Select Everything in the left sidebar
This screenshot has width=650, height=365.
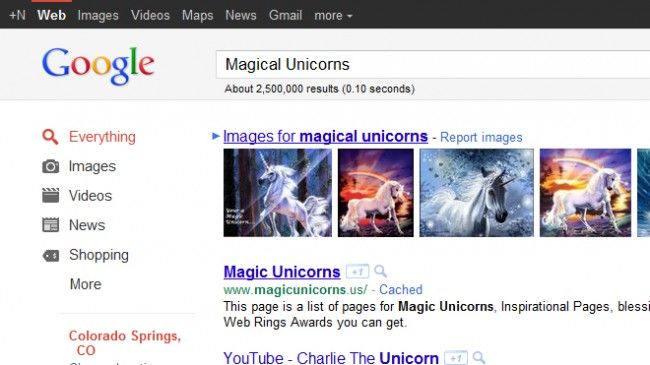pyautogui.click(x=102, y=137)
